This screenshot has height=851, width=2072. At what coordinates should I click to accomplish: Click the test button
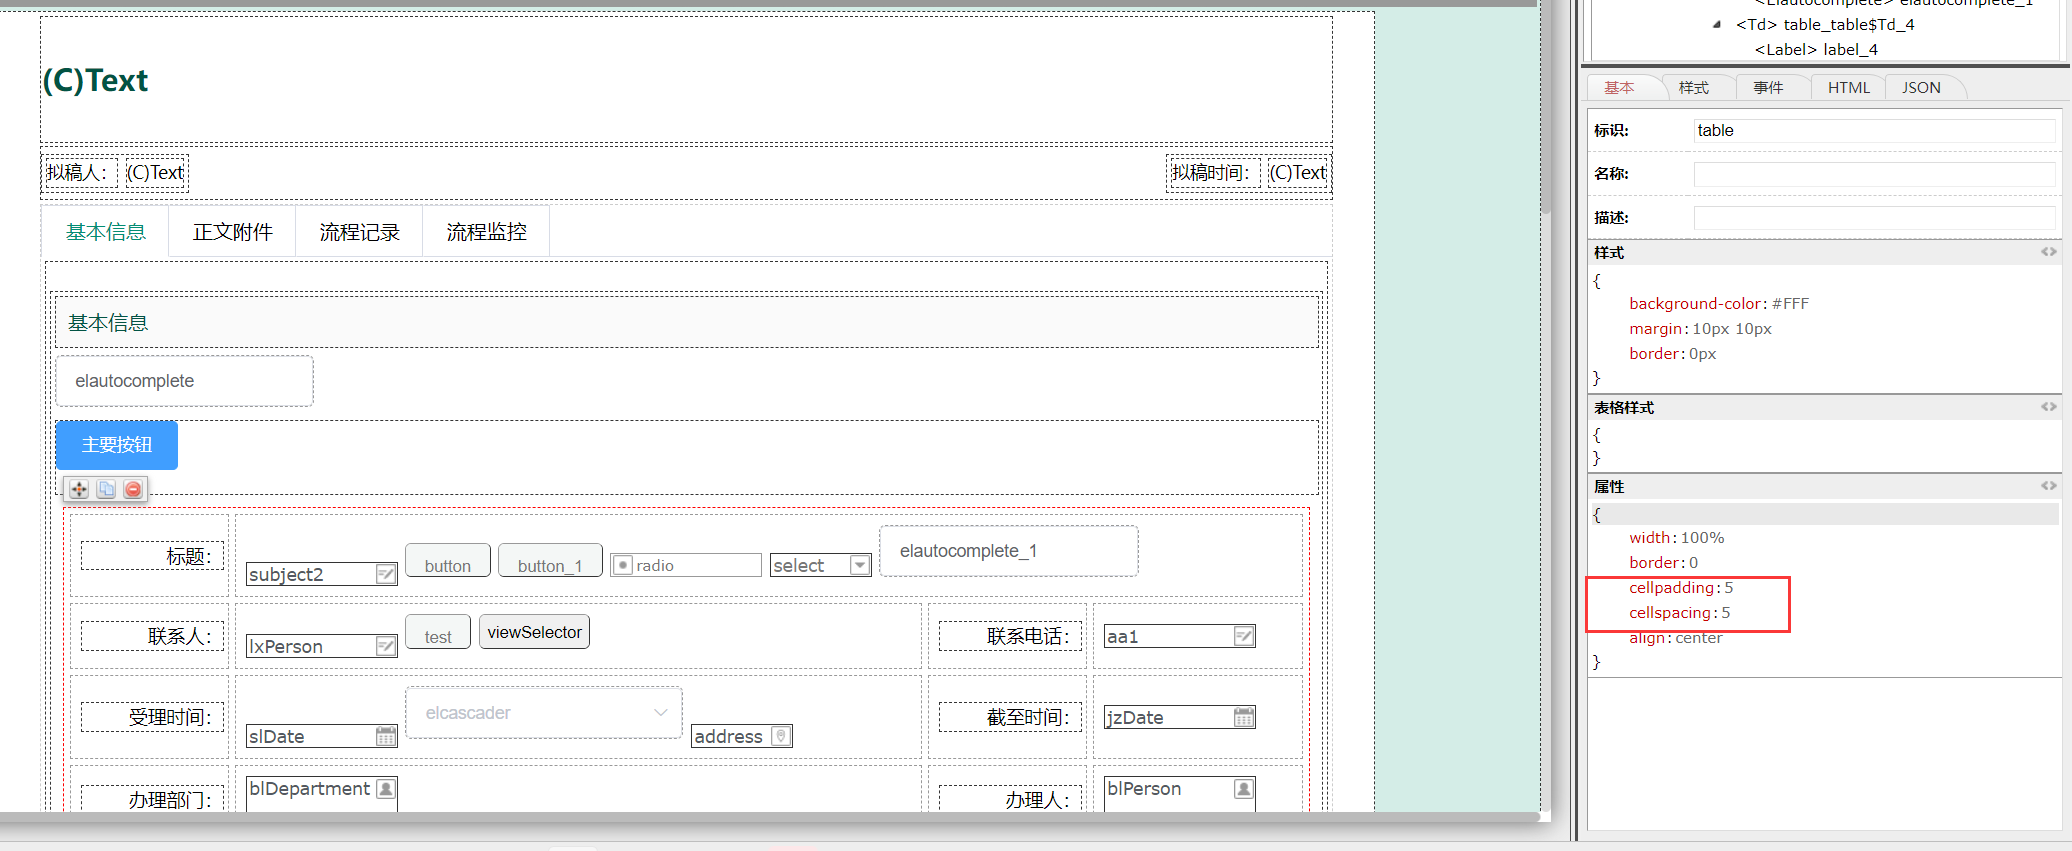[438, 632]
